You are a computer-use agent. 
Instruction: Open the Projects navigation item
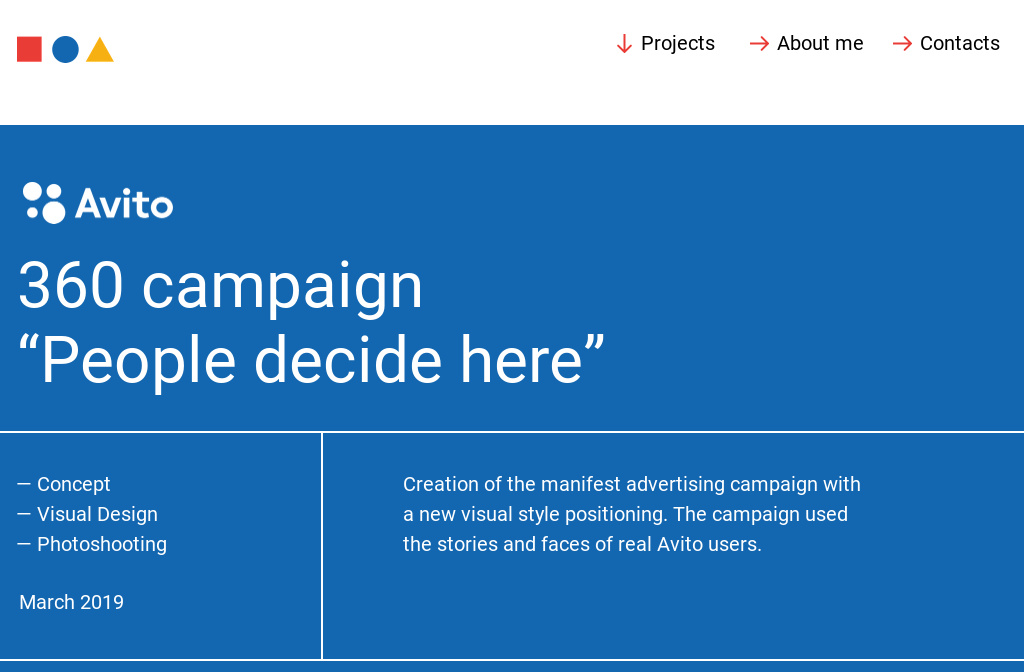(678, 44)
